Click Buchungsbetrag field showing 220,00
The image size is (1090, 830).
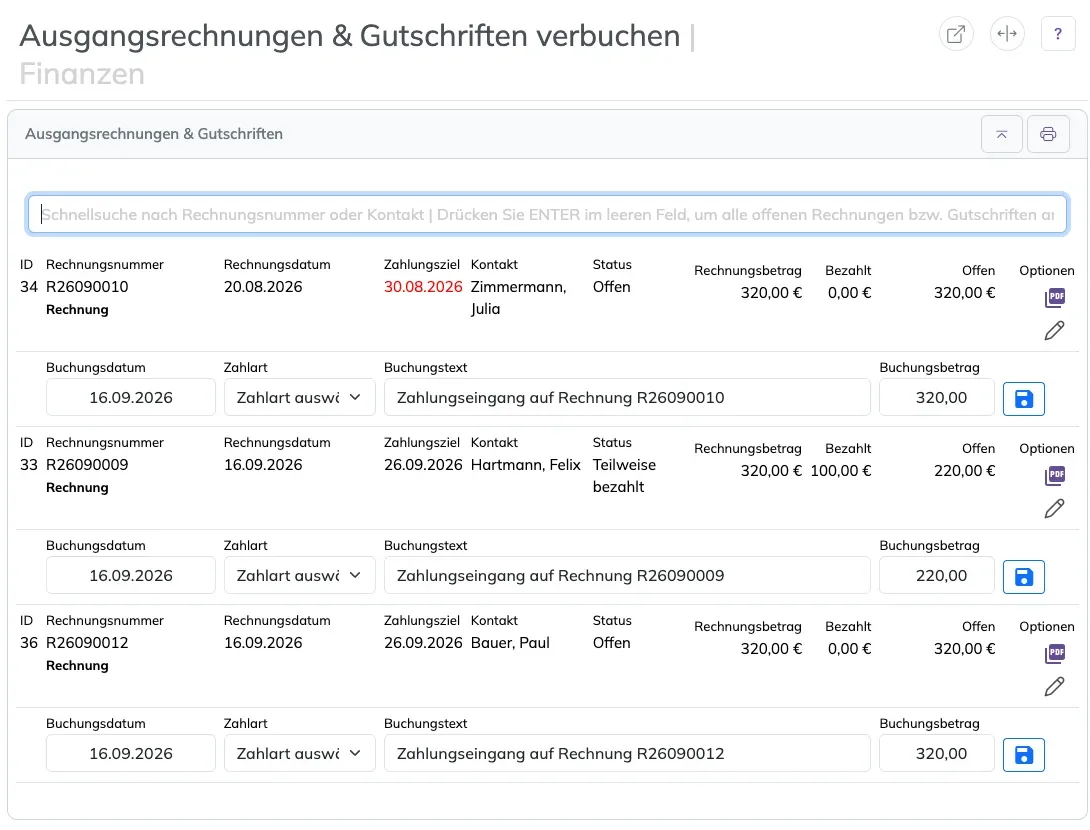coord(936,576)
